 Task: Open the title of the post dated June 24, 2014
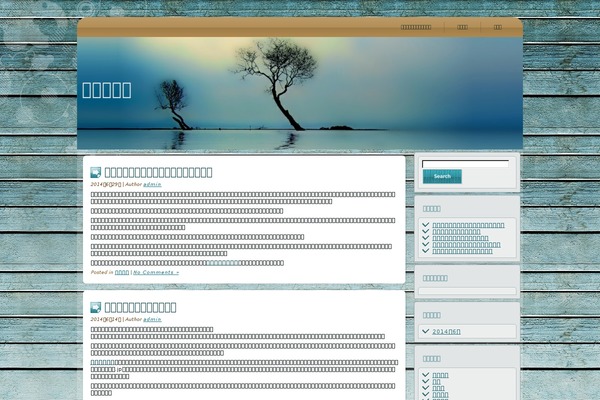point(140,307)
